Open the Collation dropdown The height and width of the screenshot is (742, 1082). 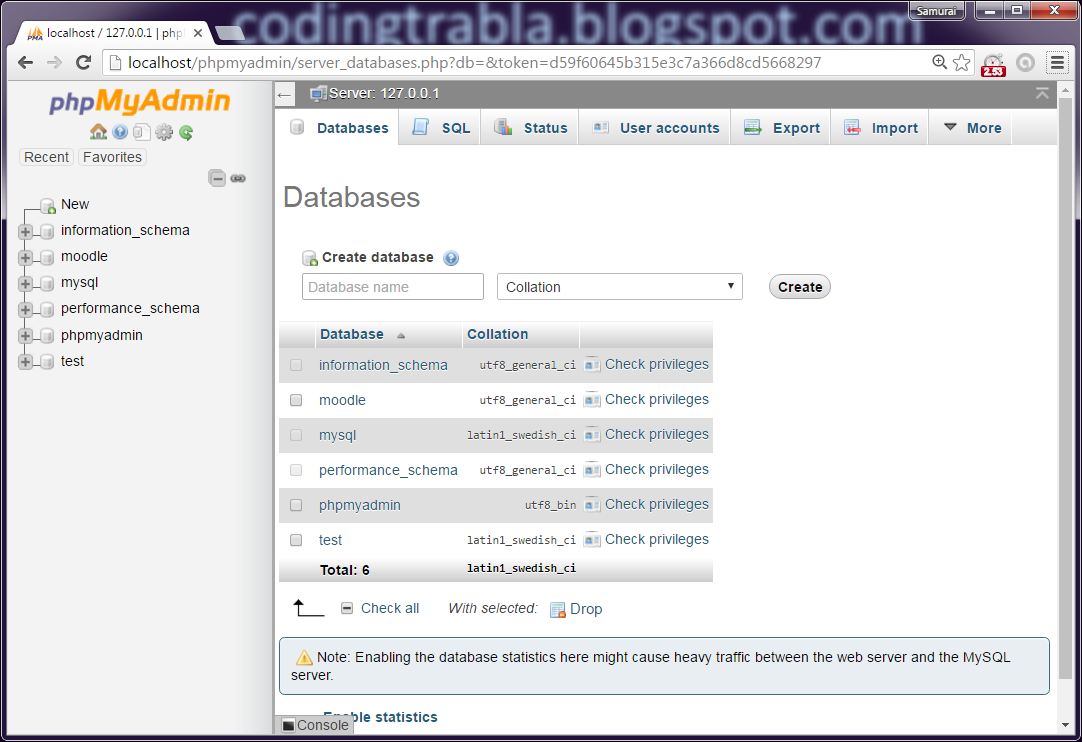click(x=620, y=286)
